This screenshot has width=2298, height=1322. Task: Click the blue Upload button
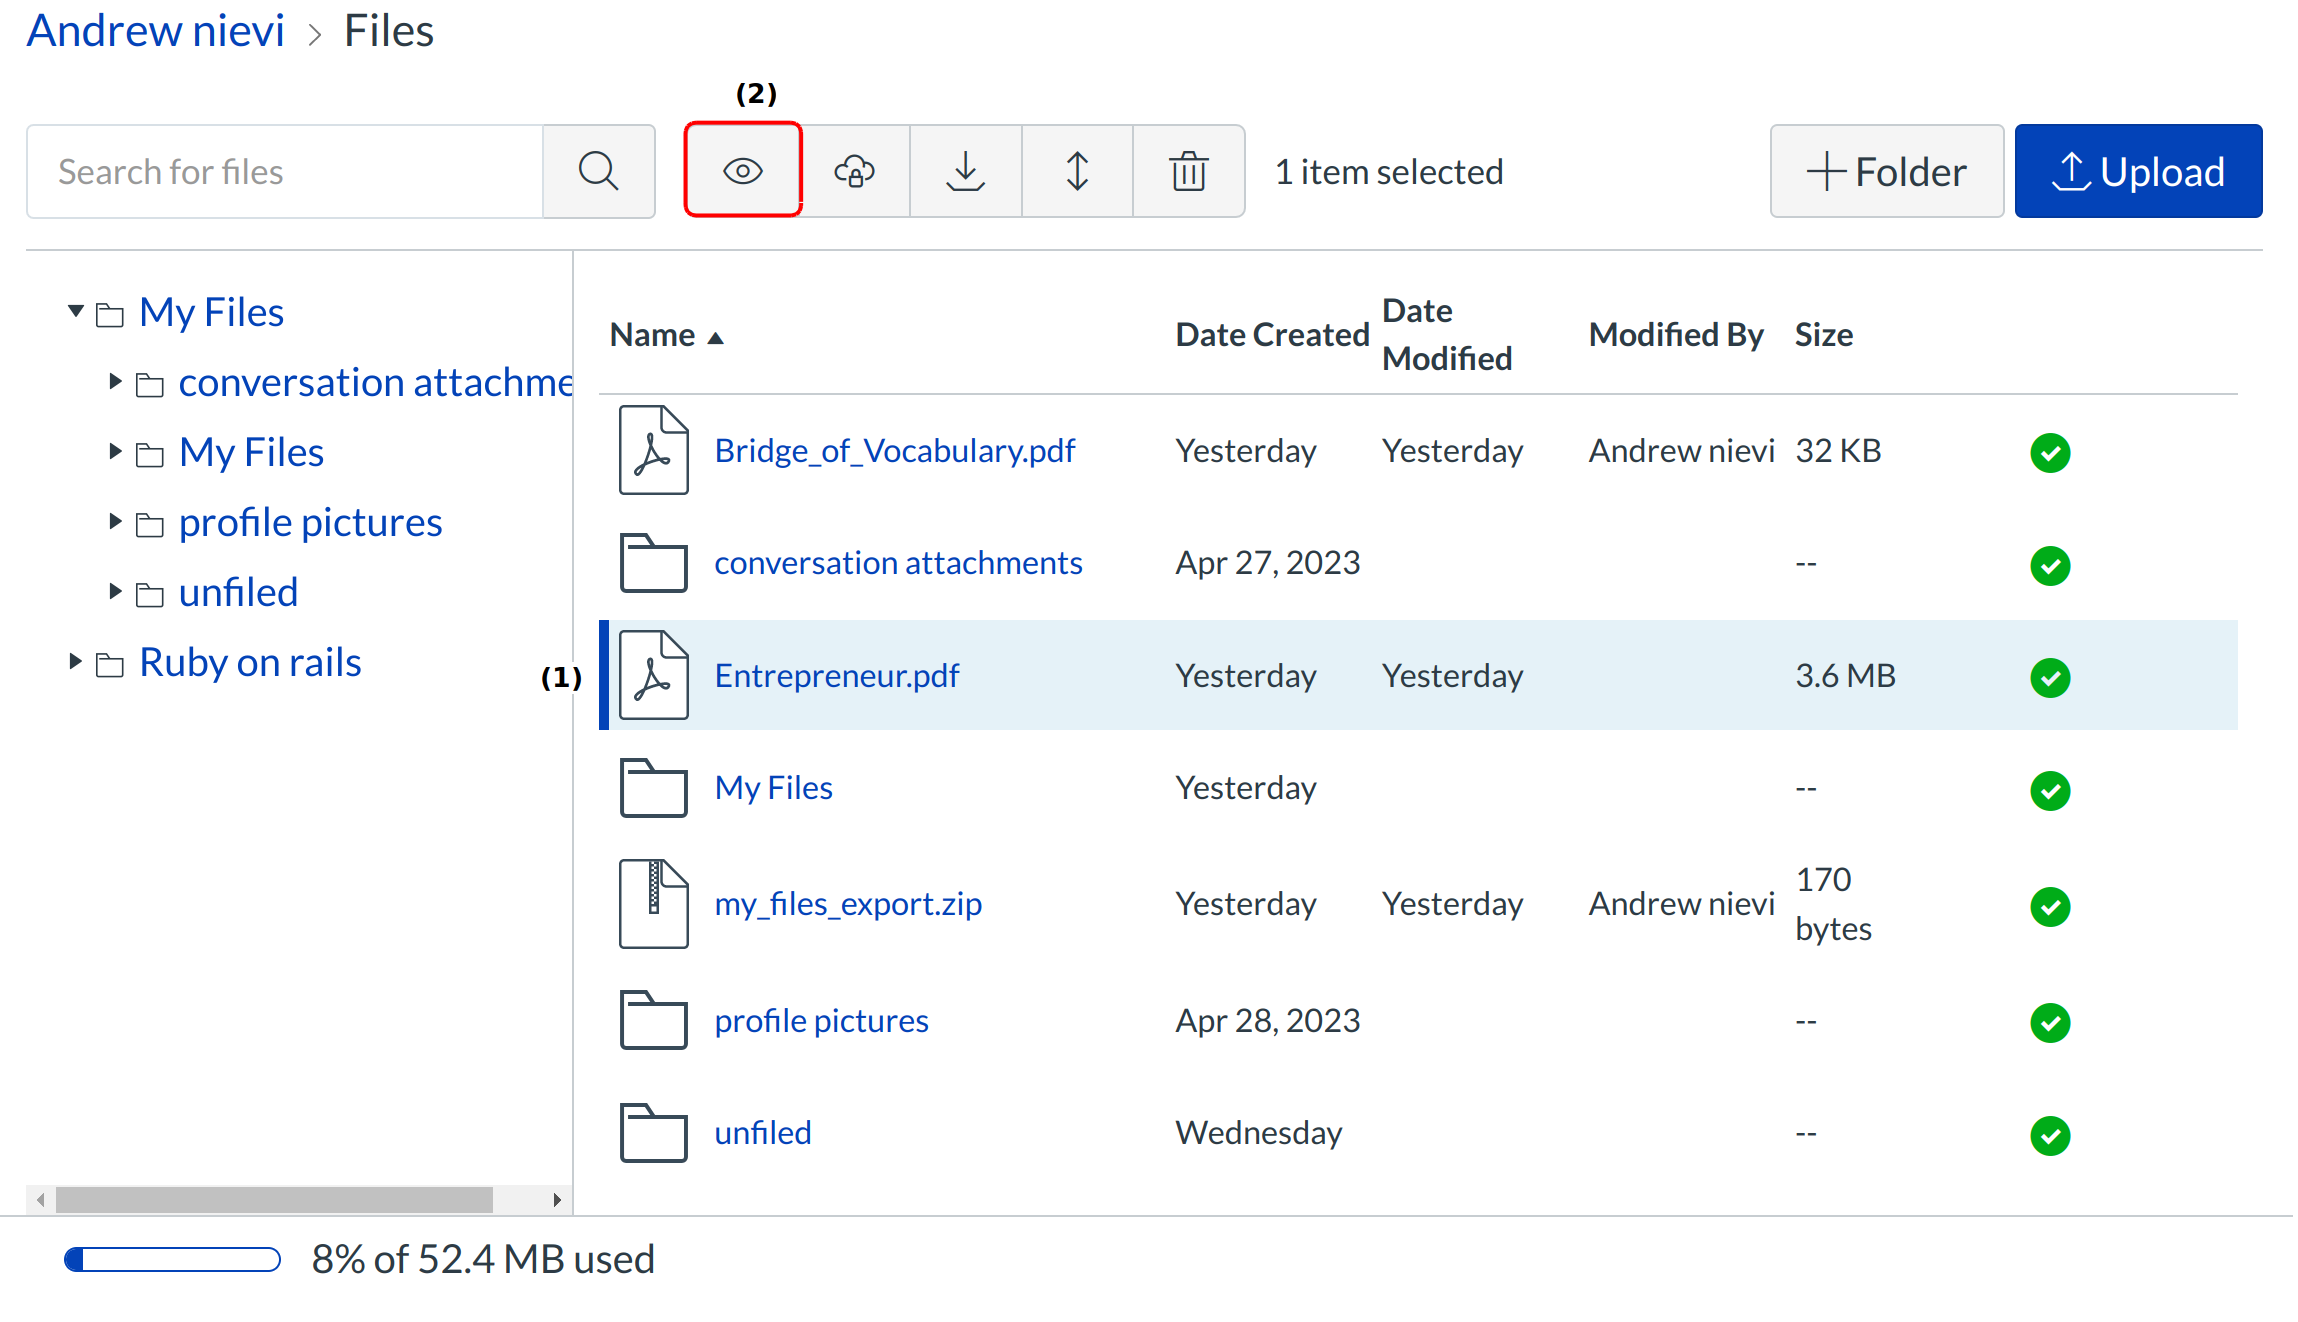coord(2137,171)
